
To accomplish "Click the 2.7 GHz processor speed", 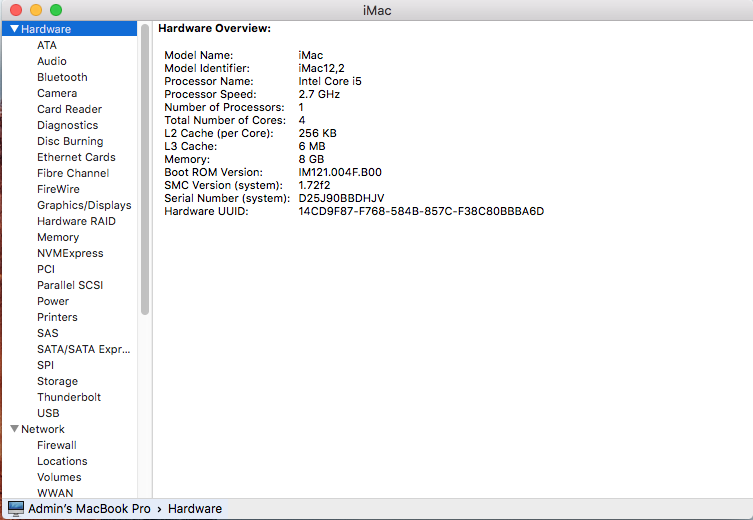I will coord(319,94).
